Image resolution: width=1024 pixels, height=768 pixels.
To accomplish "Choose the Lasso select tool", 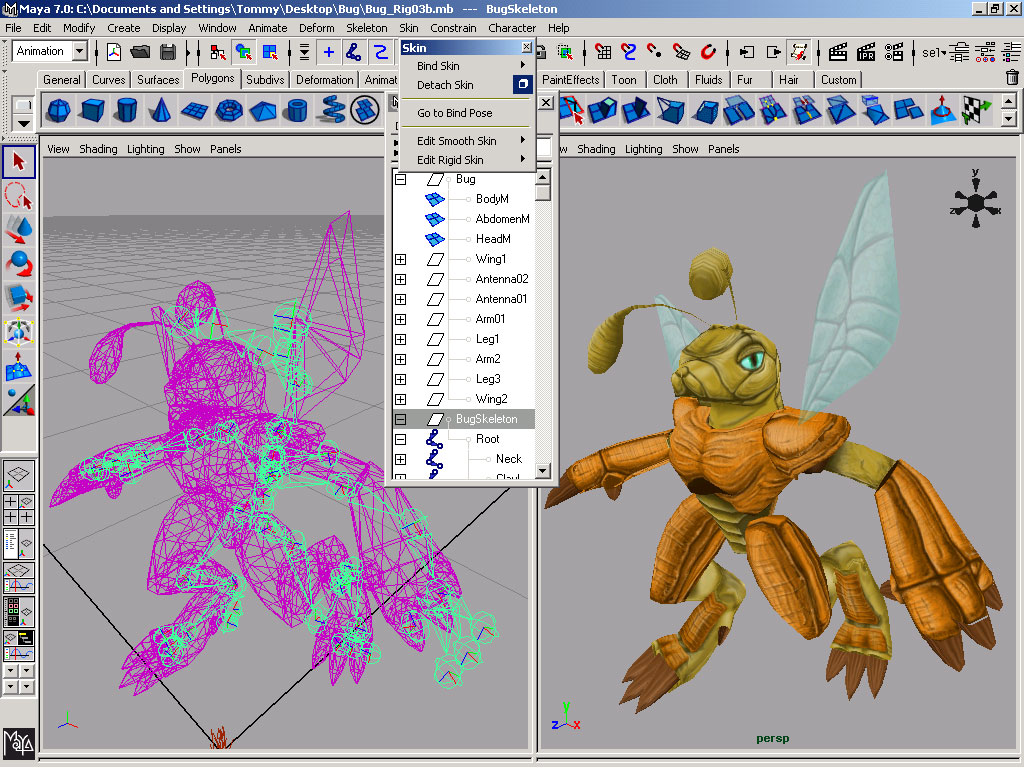I will point(19,196).
